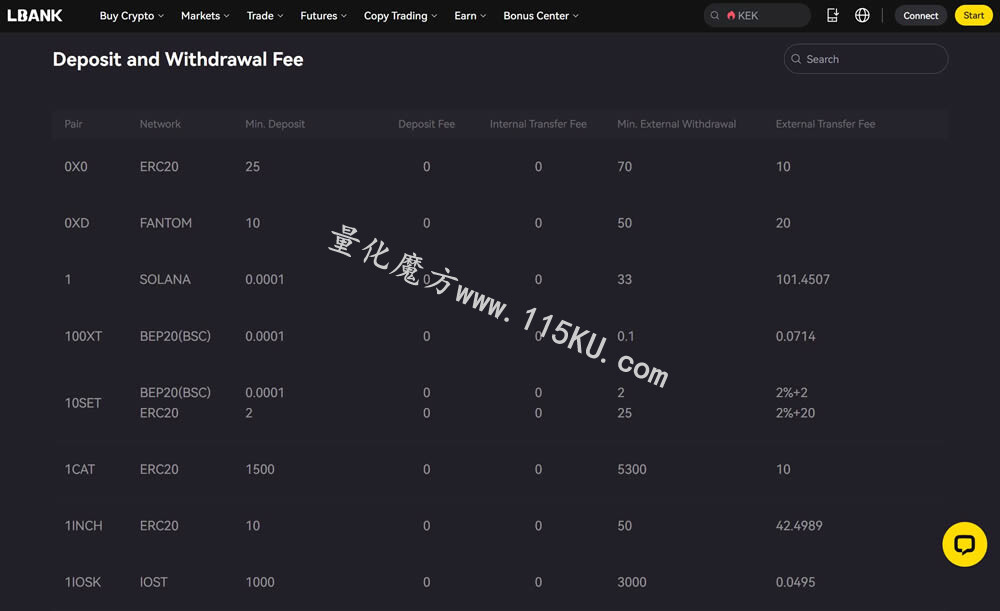Click the SOLANA network cell
The height and width of the screenshot is (611, 1000).
165,279
